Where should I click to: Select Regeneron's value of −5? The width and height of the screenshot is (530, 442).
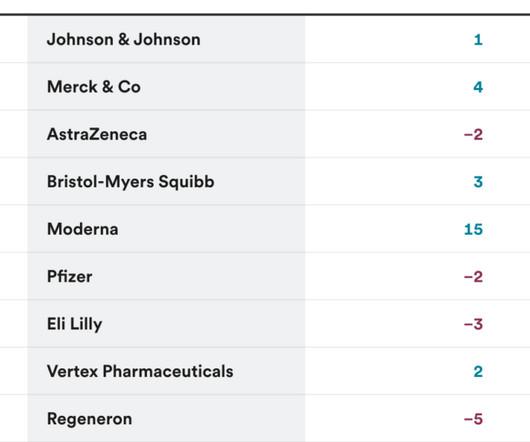[x=473, y=419]
